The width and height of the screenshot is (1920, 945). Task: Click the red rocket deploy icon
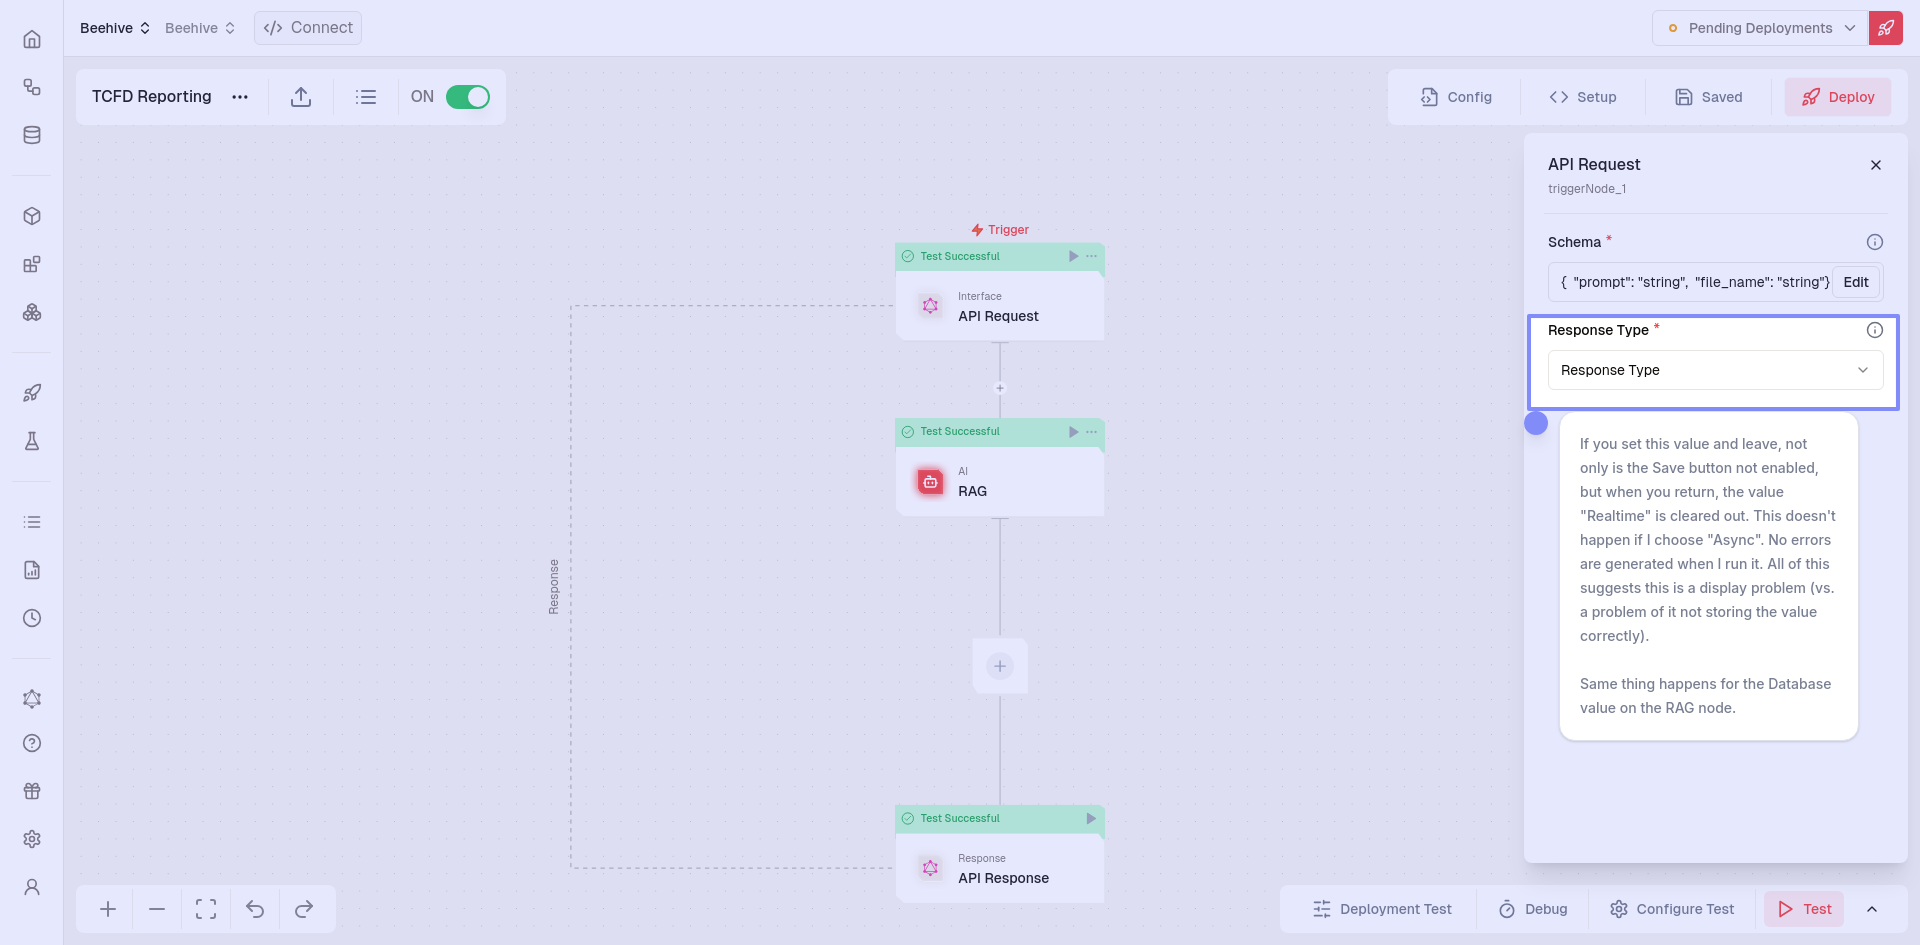(1886, 28)
